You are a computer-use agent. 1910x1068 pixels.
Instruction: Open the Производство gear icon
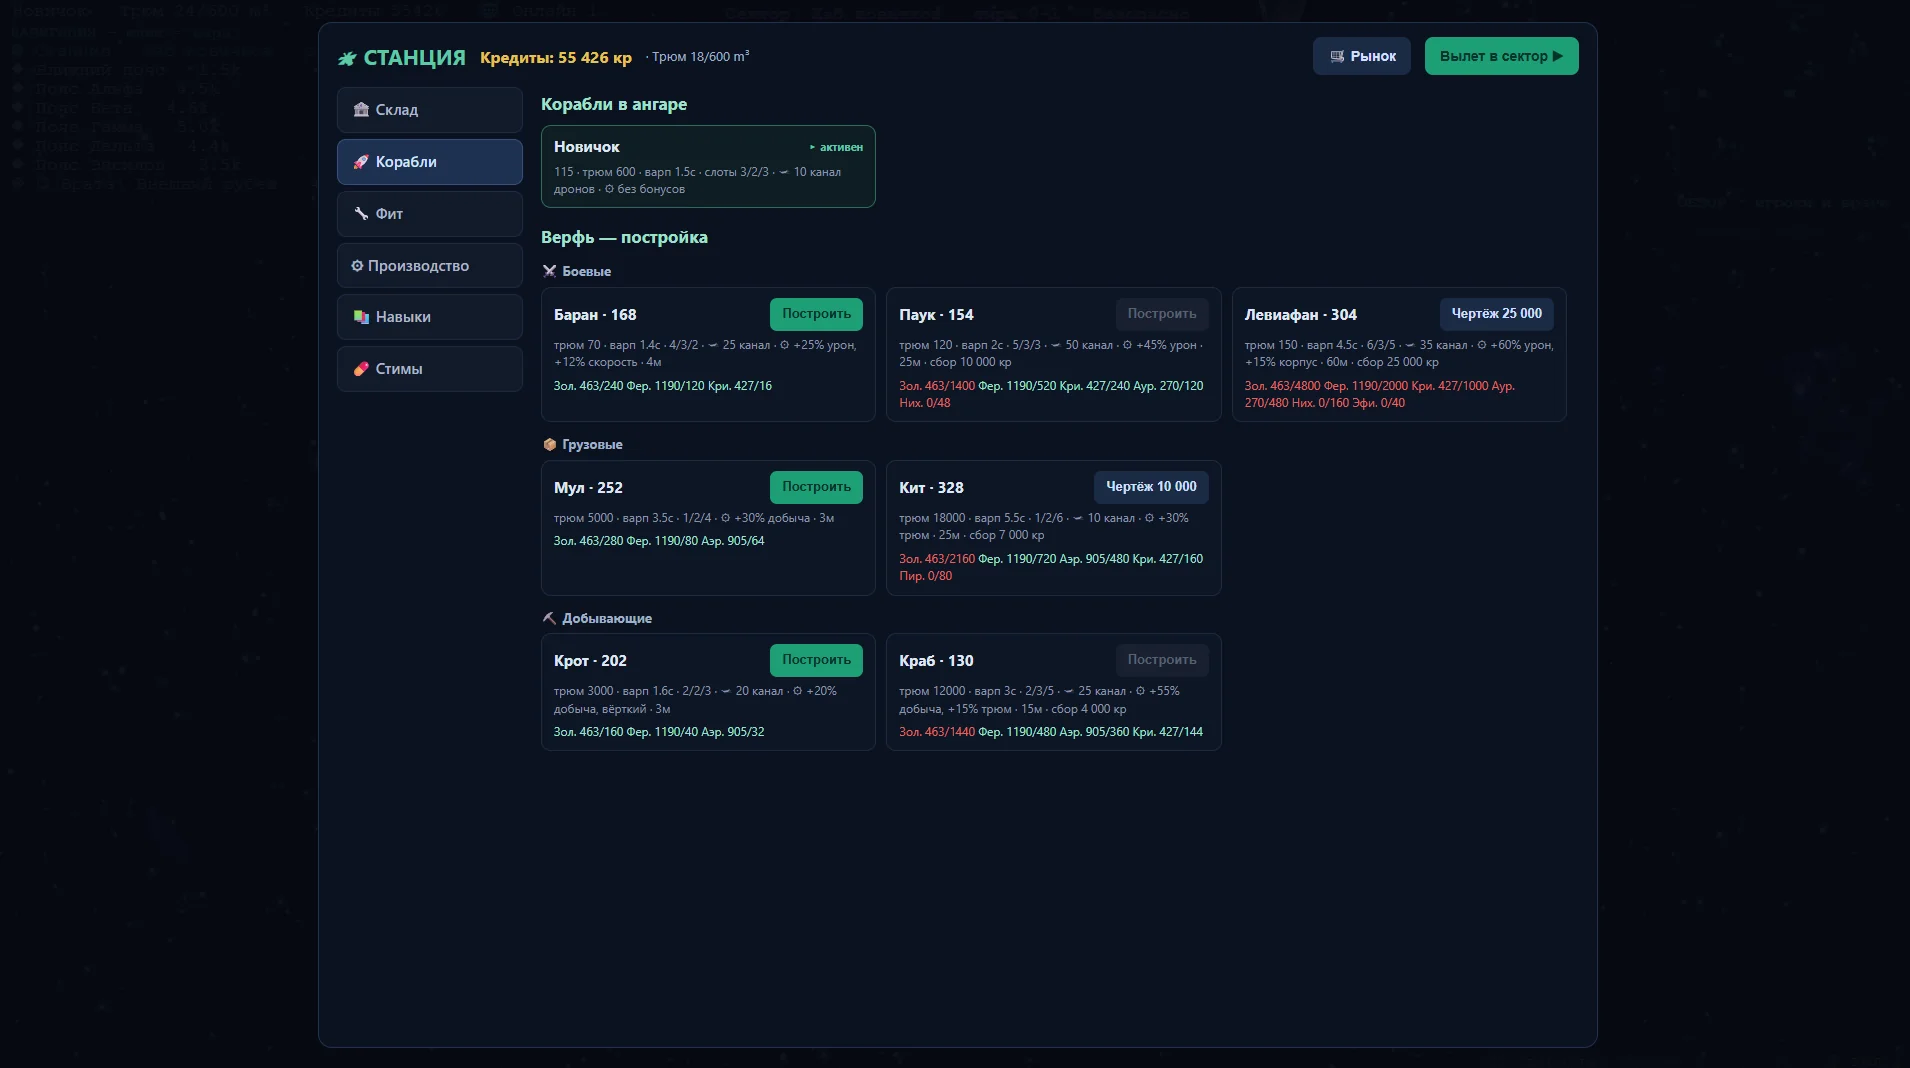pos(357,266)
